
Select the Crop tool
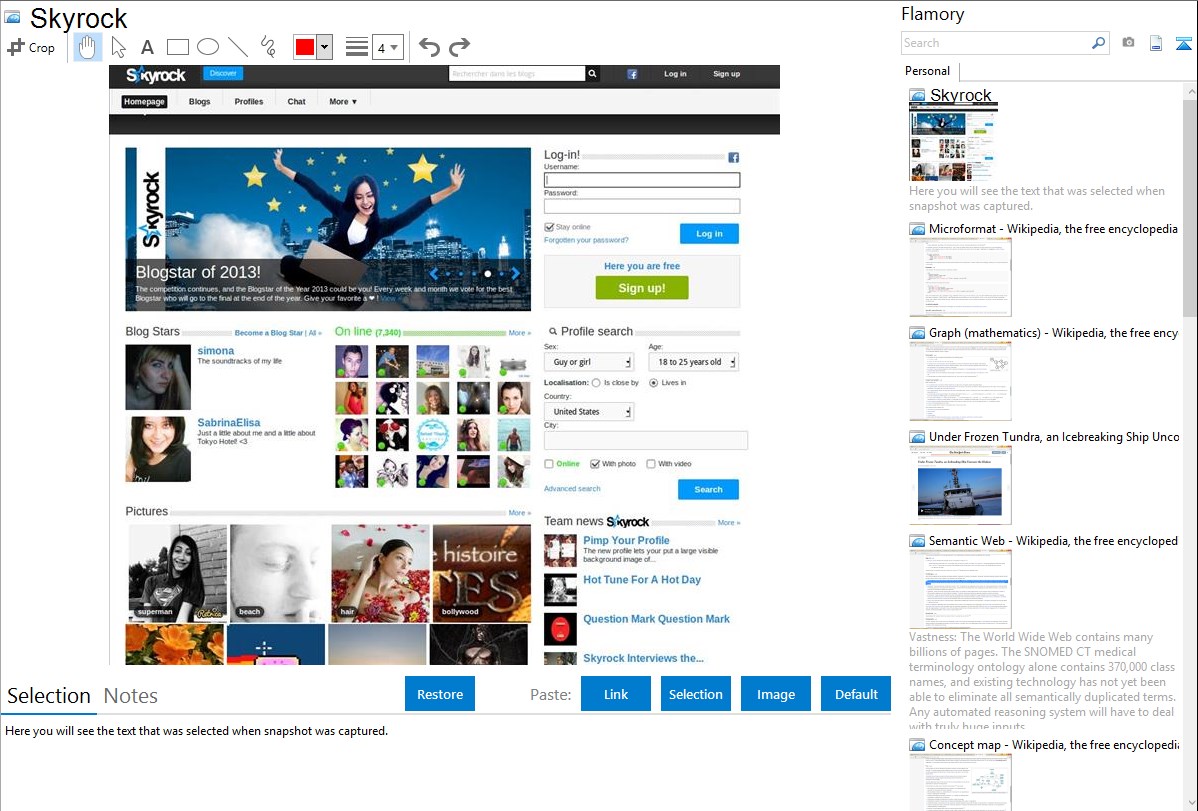31,47
